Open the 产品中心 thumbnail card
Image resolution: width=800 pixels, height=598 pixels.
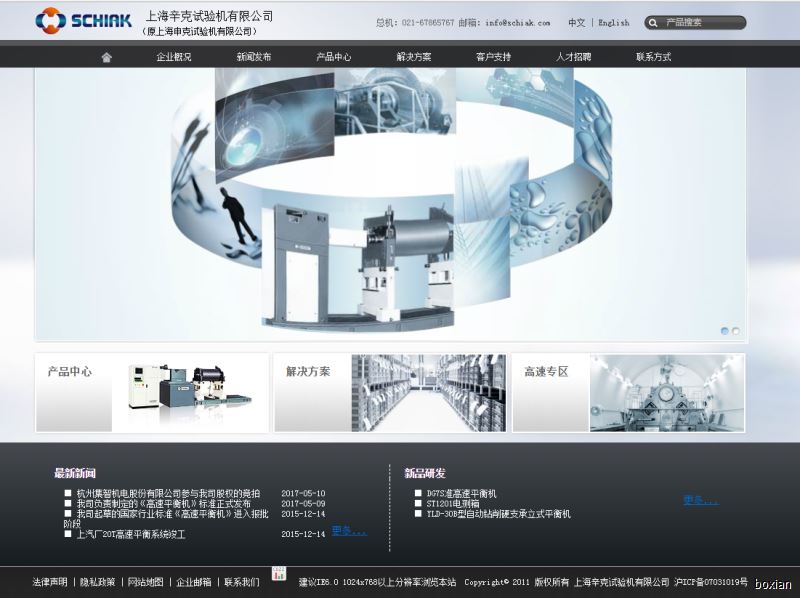(x=152, y=392)
